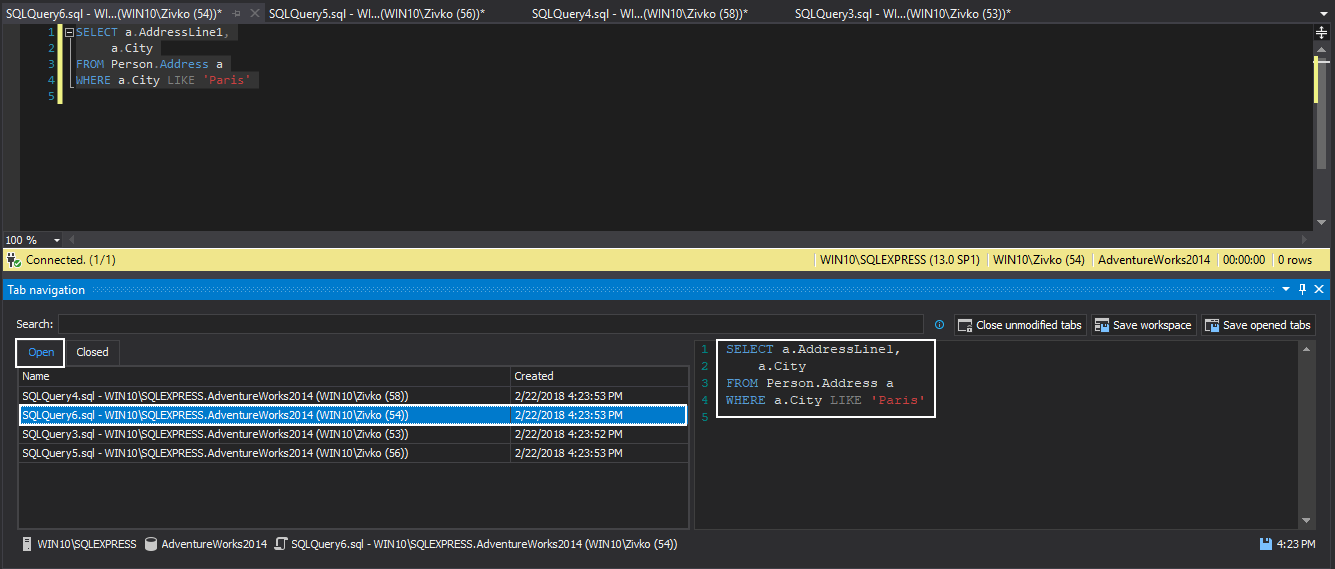Click the server icon next to WIN10\SQLEXPRESS
The width and height of the screenshot is (1335, 569).
(x=27, y=544)
